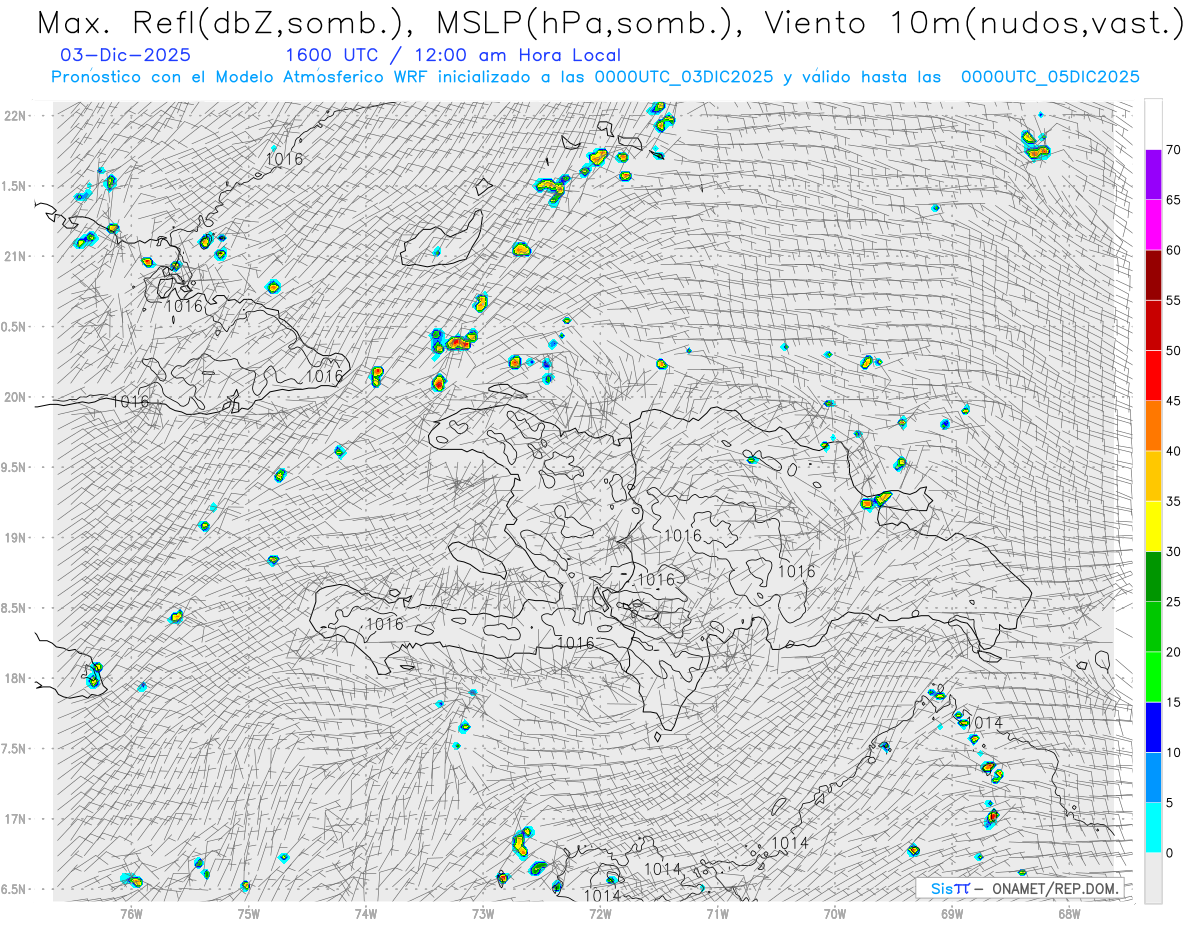Image resolution: width=1200 pixels, height=927 pixels.
Task: Click the '55' value on the colorbar
Action: pos(1173,301)
